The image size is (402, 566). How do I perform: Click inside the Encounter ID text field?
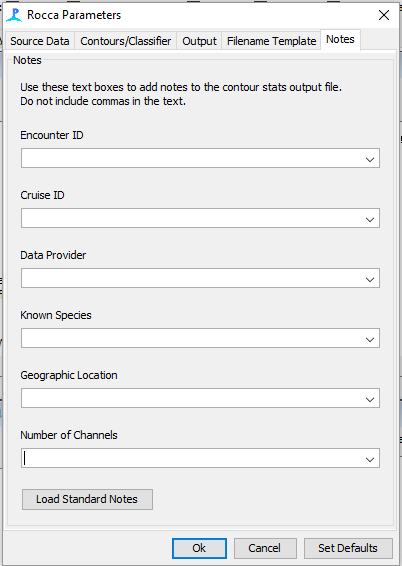pyautogui.click(x=191, y=158)
